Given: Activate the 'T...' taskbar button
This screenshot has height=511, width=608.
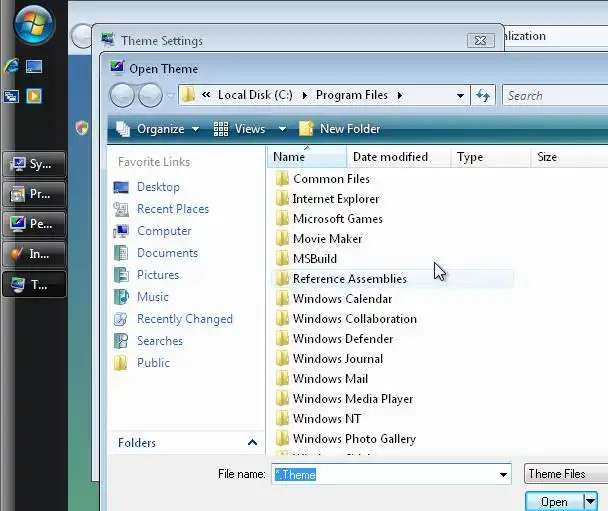Looking at the screenshot, I should [34, 285].
